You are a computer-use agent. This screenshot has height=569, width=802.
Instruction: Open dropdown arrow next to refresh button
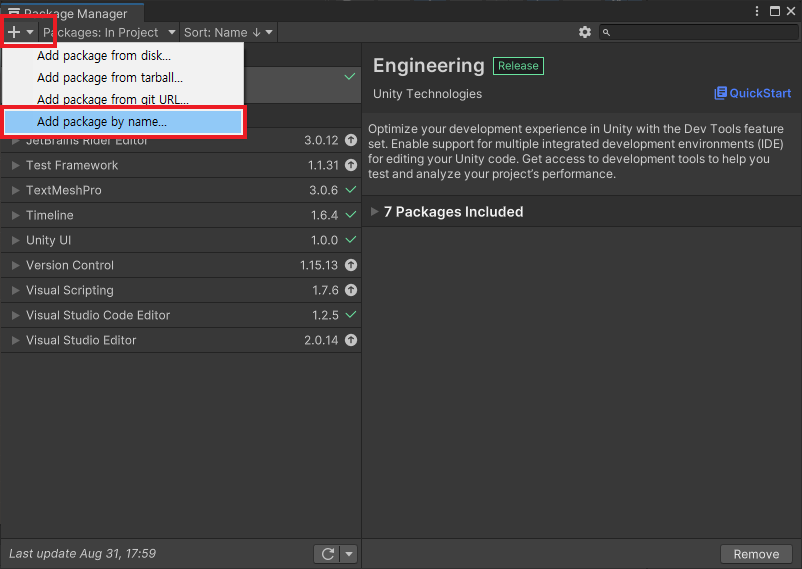tap(349, 554)
